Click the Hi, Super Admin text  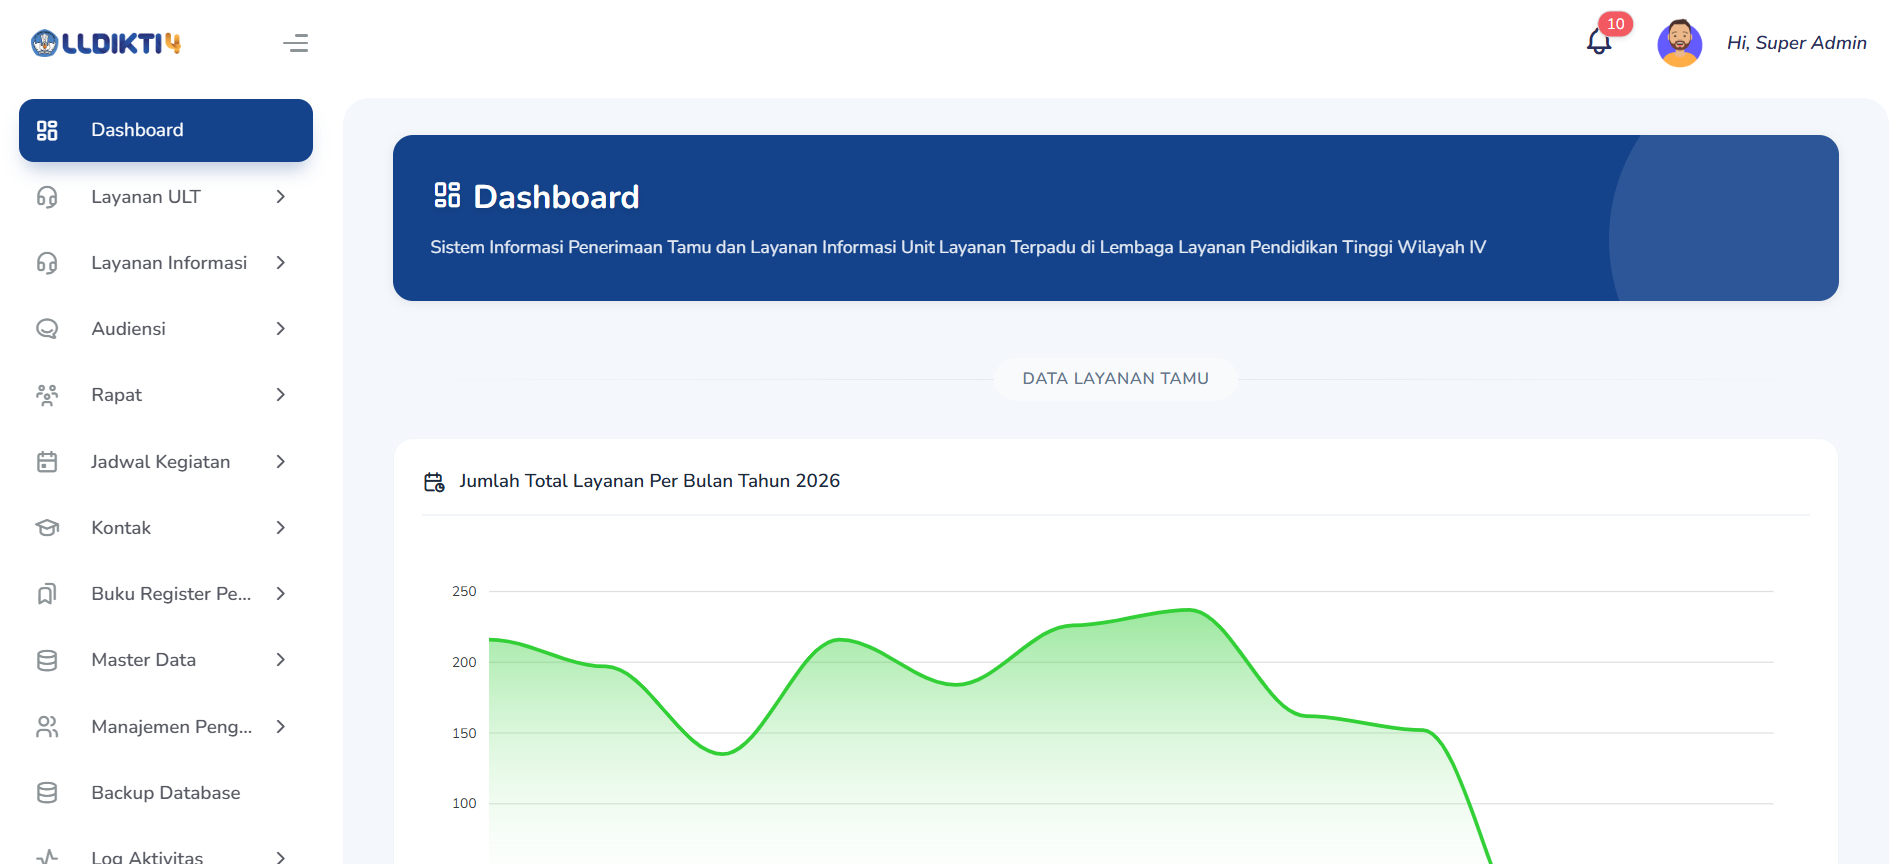[x=1796, y=43]
